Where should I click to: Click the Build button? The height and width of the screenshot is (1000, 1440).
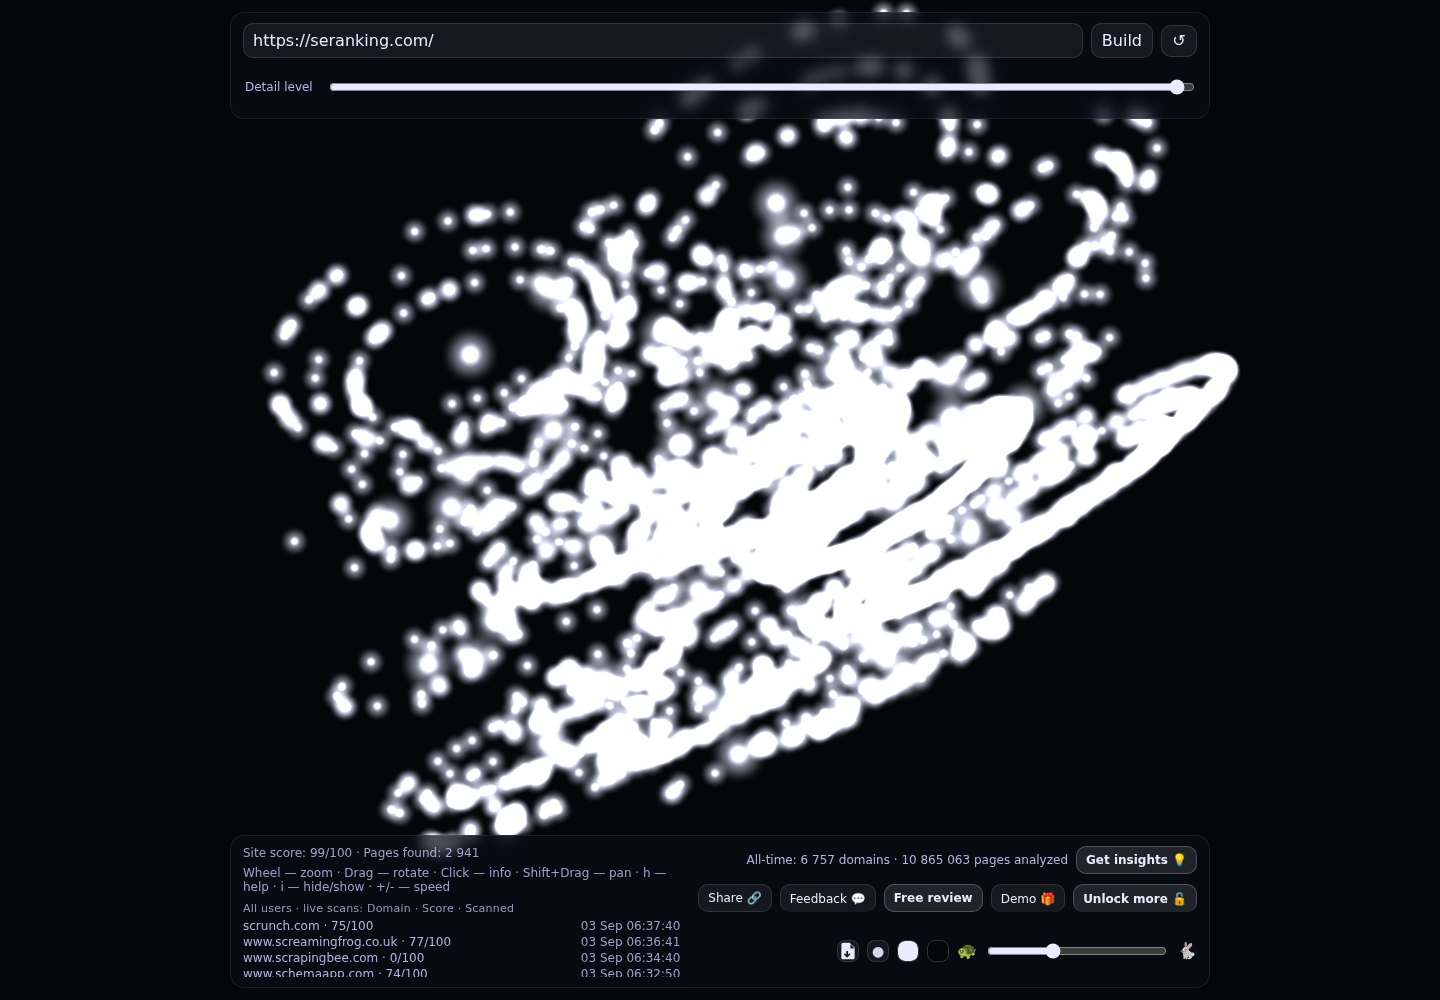point(1121,40)
